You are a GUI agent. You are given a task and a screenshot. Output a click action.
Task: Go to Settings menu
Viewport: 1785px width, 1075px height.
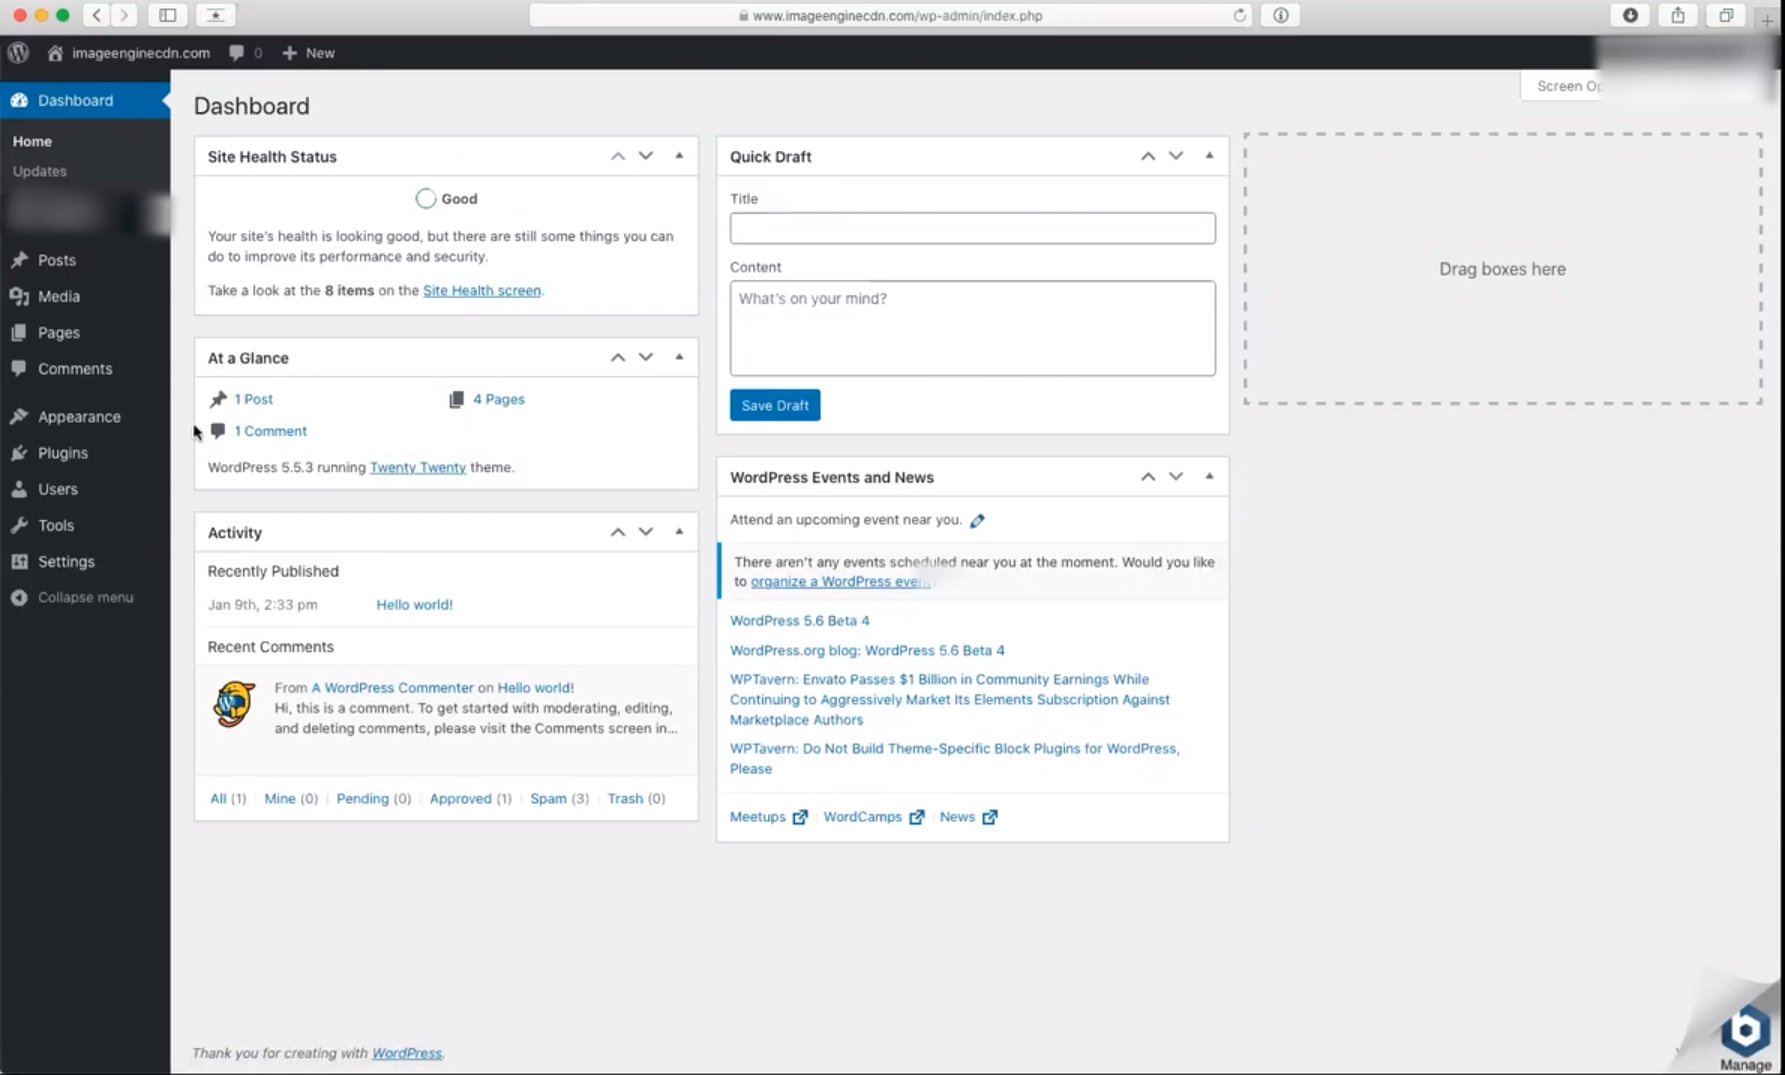tap(66, 561)
